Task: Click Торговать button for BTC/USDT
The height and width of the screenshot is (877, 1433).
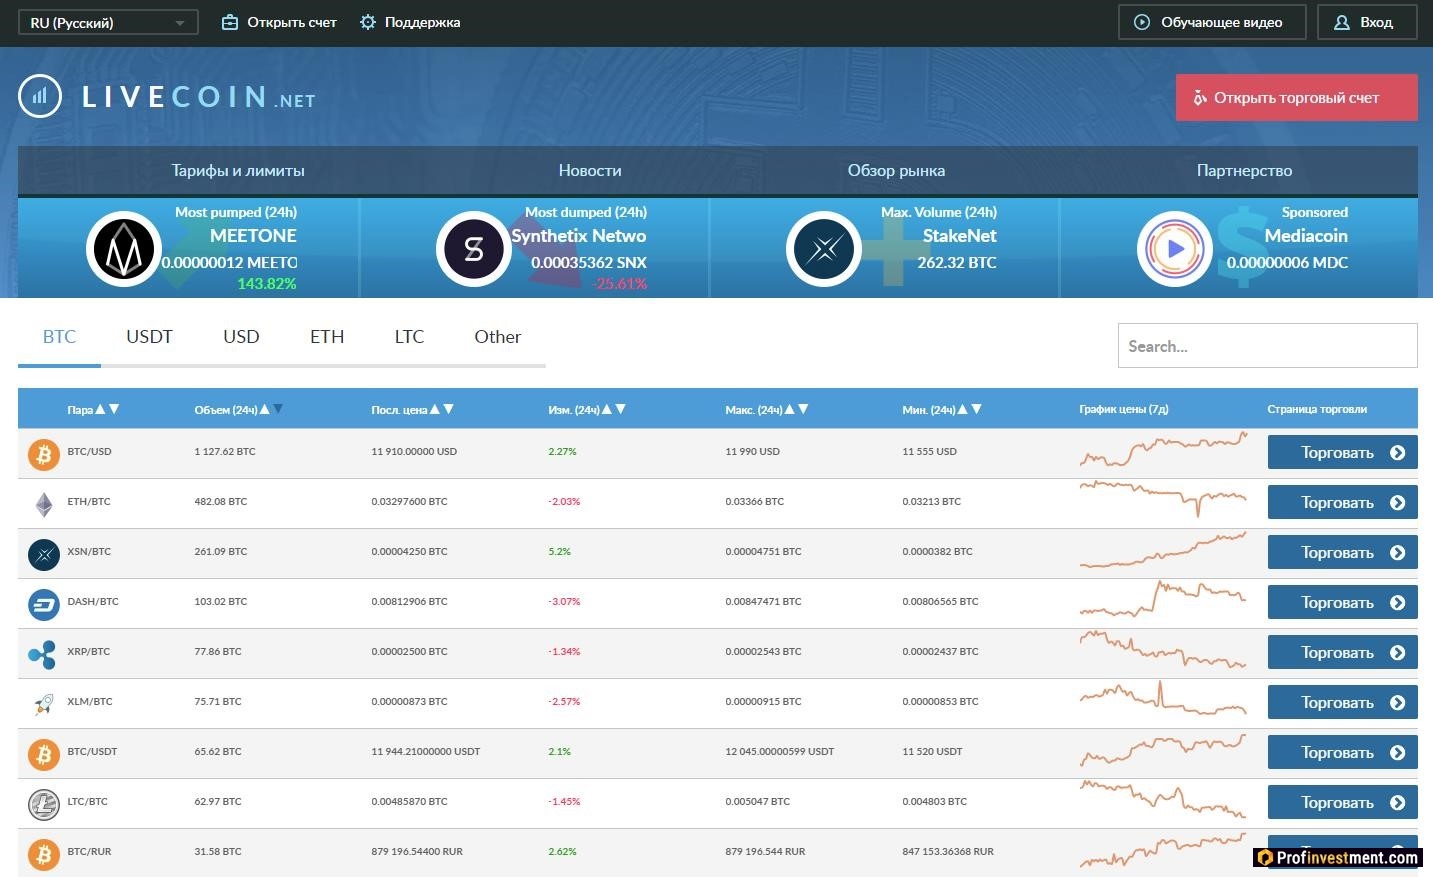Action: (x=1342, y=752)
